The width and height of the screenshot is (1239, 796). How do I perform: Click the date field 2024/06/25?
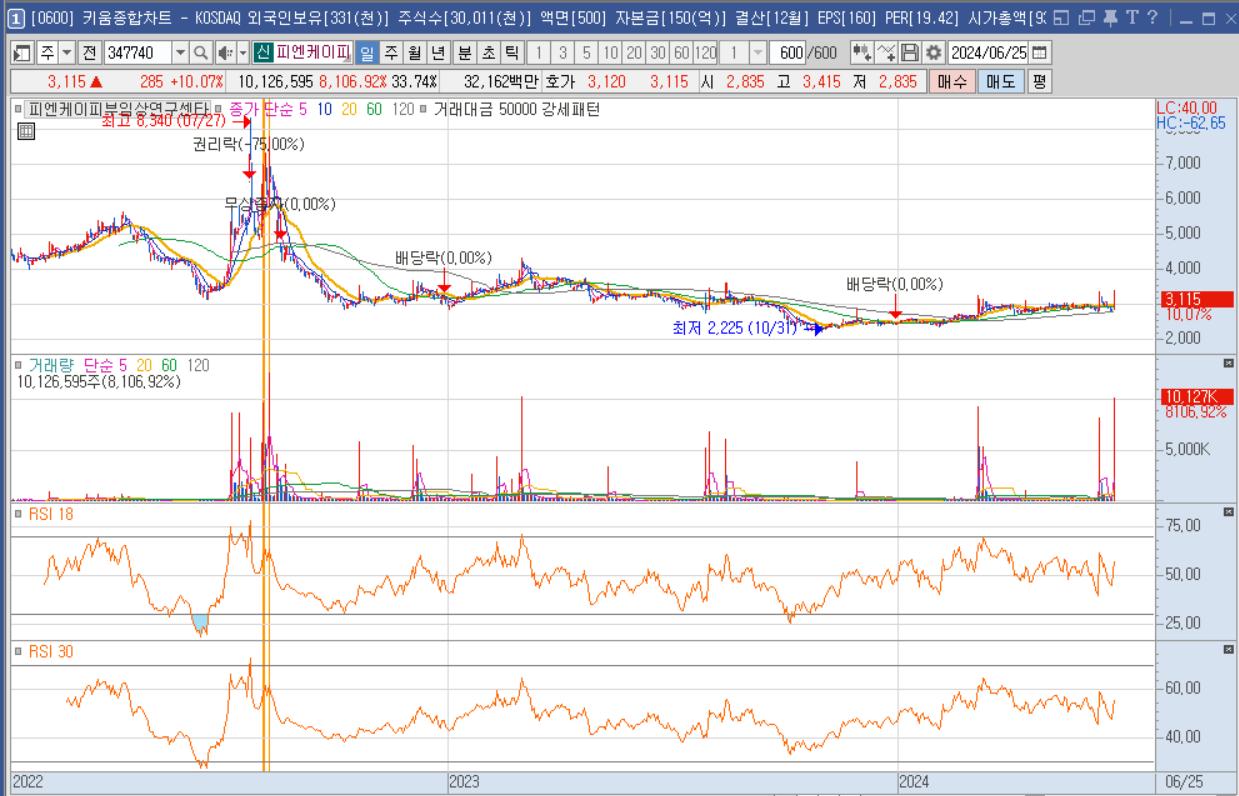click(988, 53)
